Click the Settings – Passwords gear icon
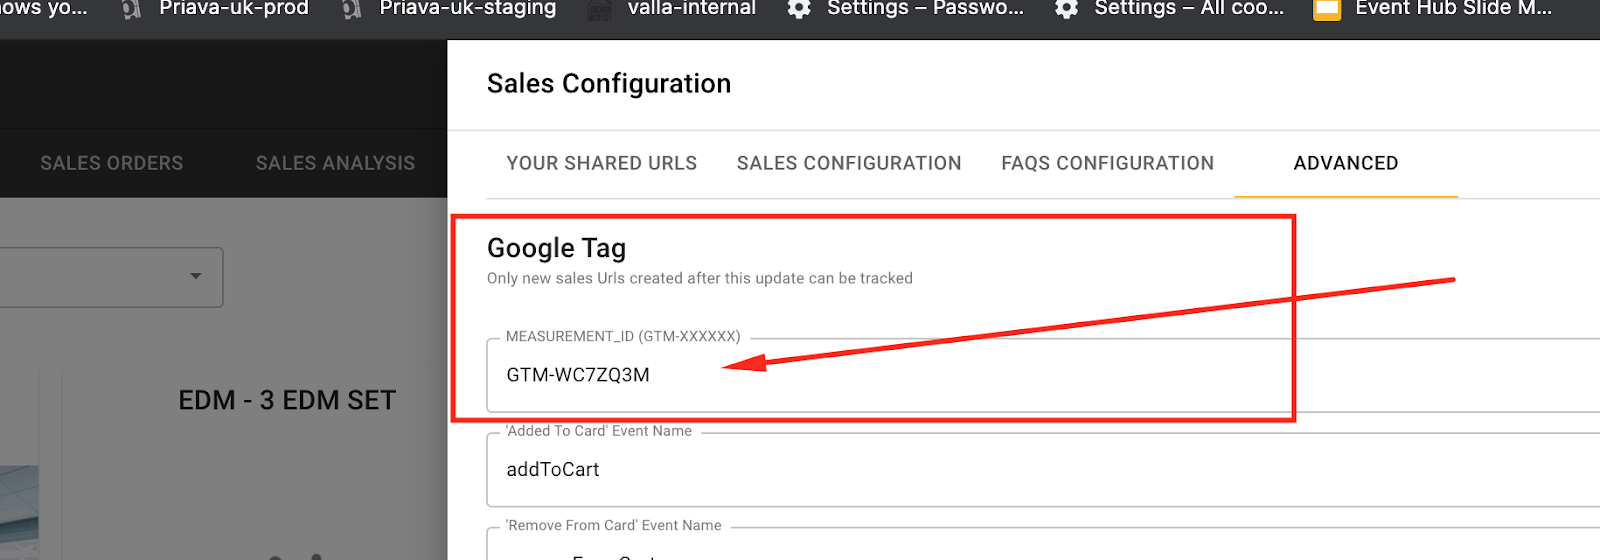The height and width of the screenshot is (560, 1600). click(798, 9)
